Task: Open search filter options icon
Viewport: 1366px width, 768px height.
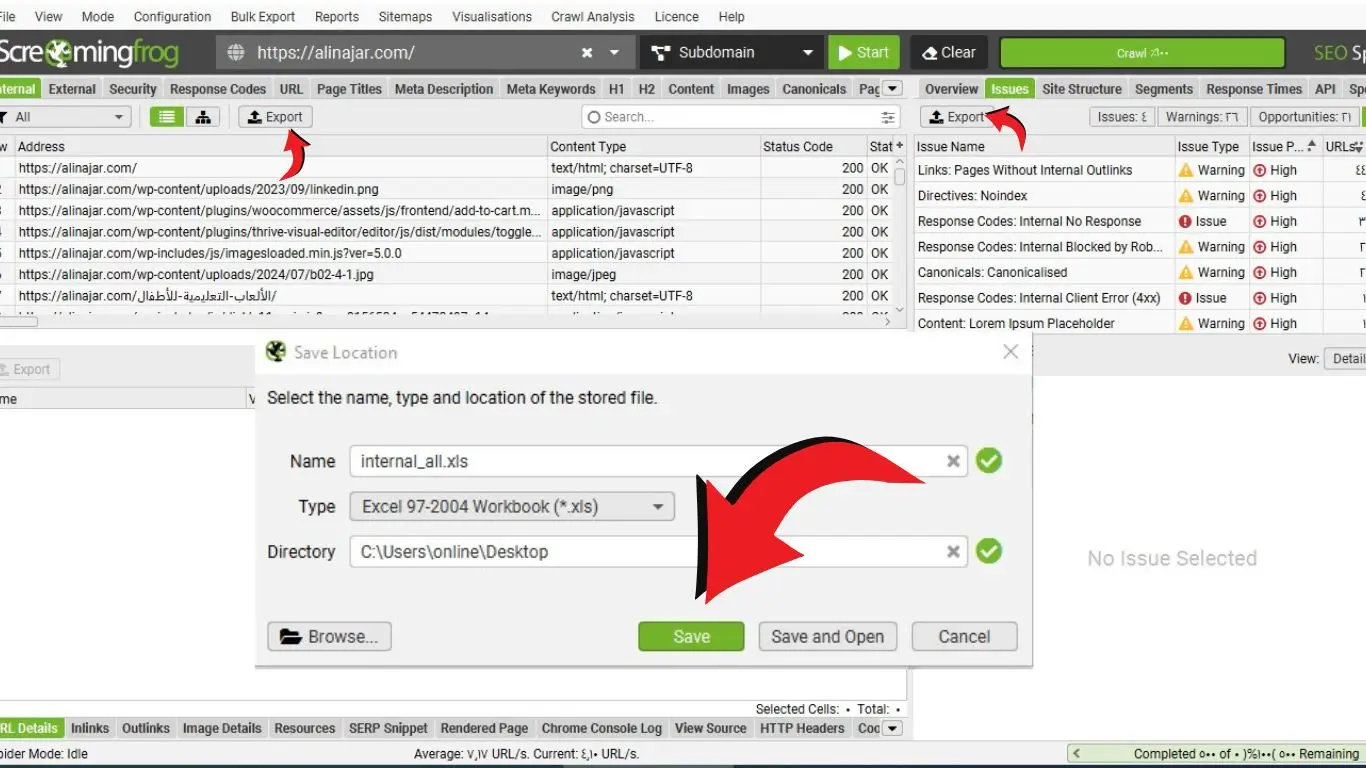Action: tap(887, 117)
